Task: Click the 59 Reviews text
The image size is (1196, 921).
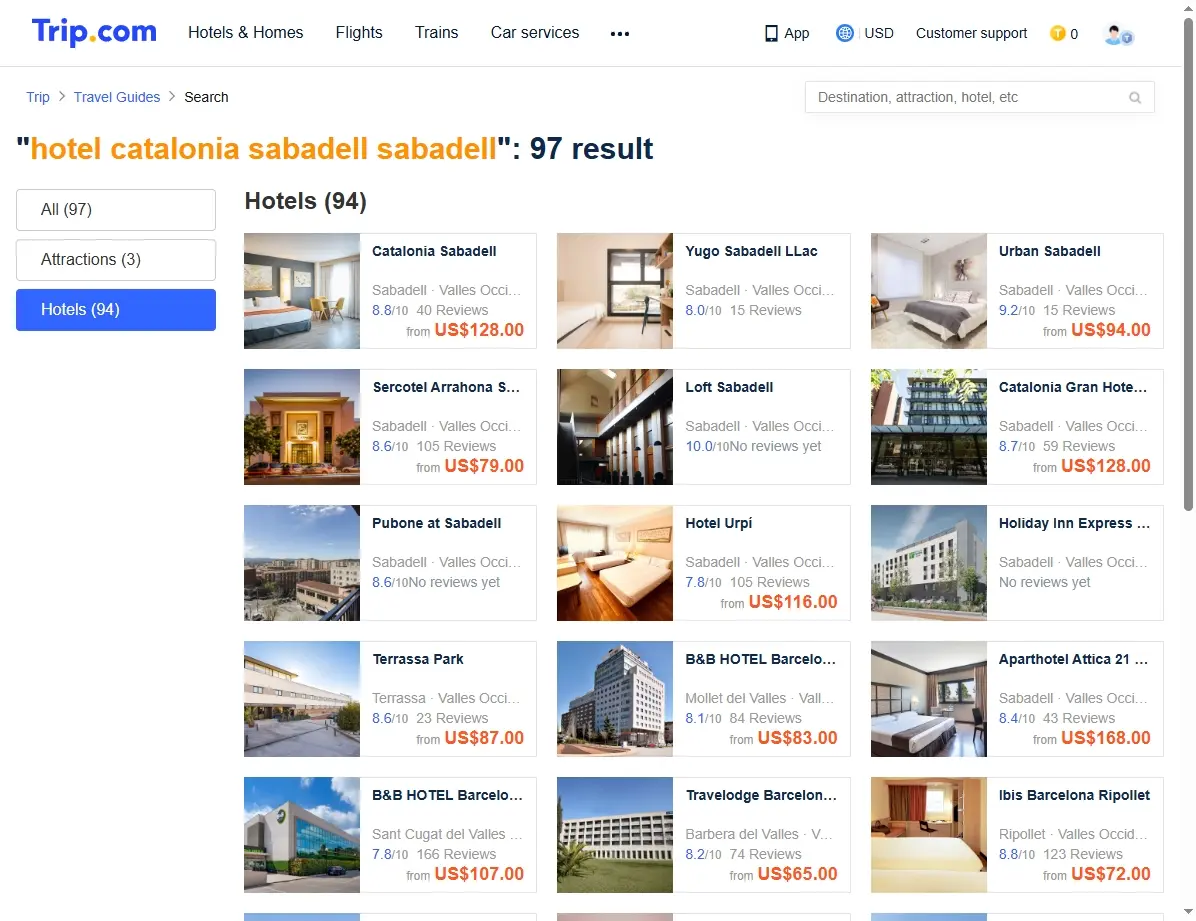Action: point(1079,446)
